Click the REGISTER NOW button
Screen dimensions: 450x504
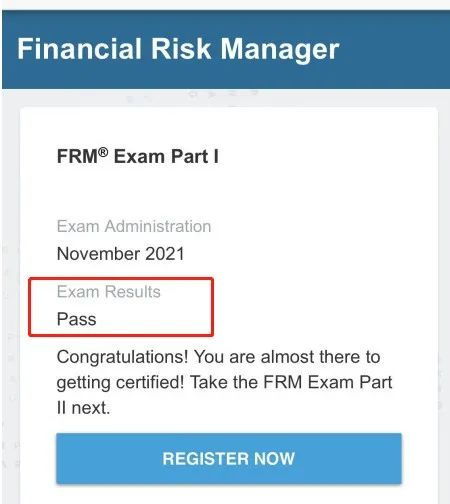[x=229, y=458]
